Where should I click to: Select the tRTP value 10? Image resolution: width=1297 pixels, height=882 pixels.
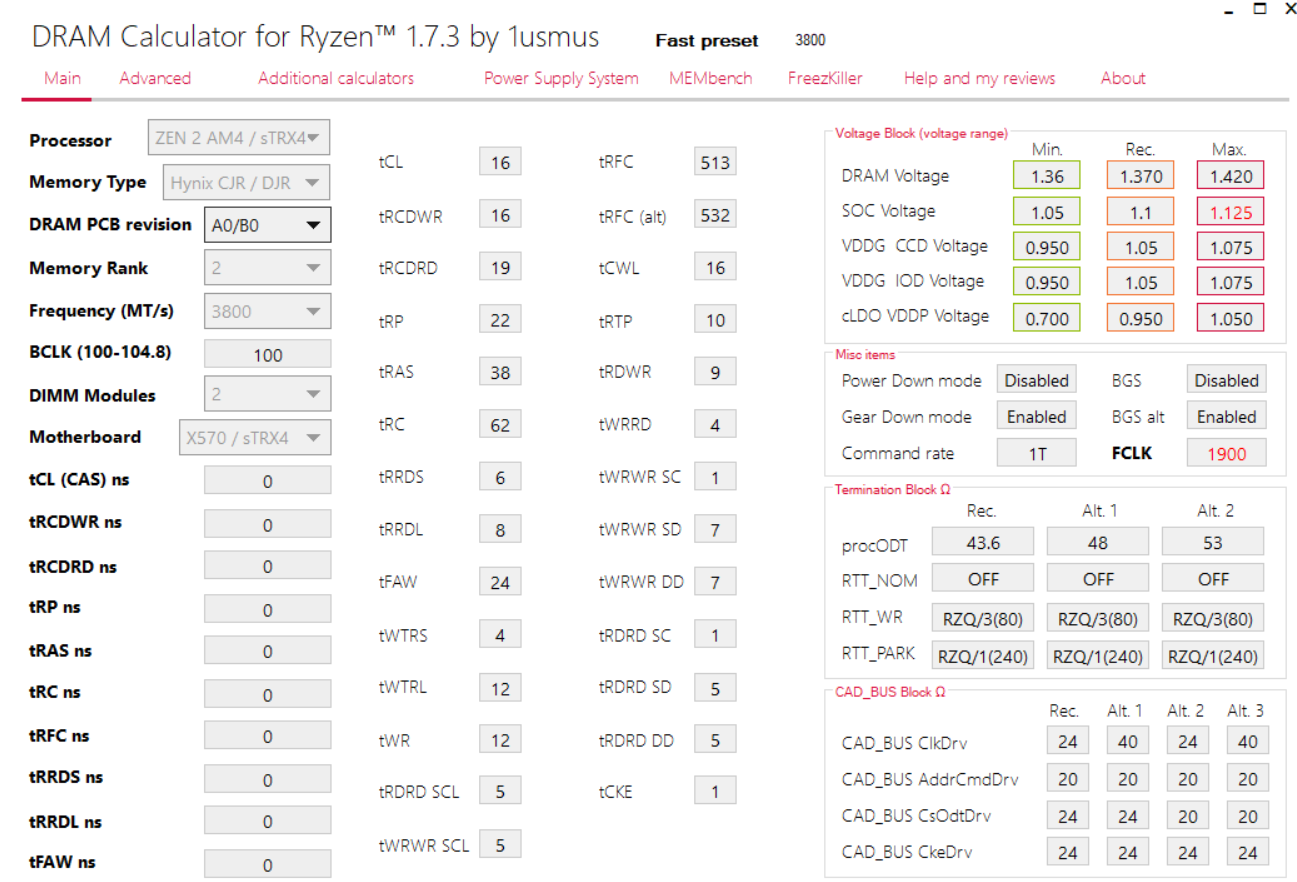pyautogui.click(x=715, y=320)
